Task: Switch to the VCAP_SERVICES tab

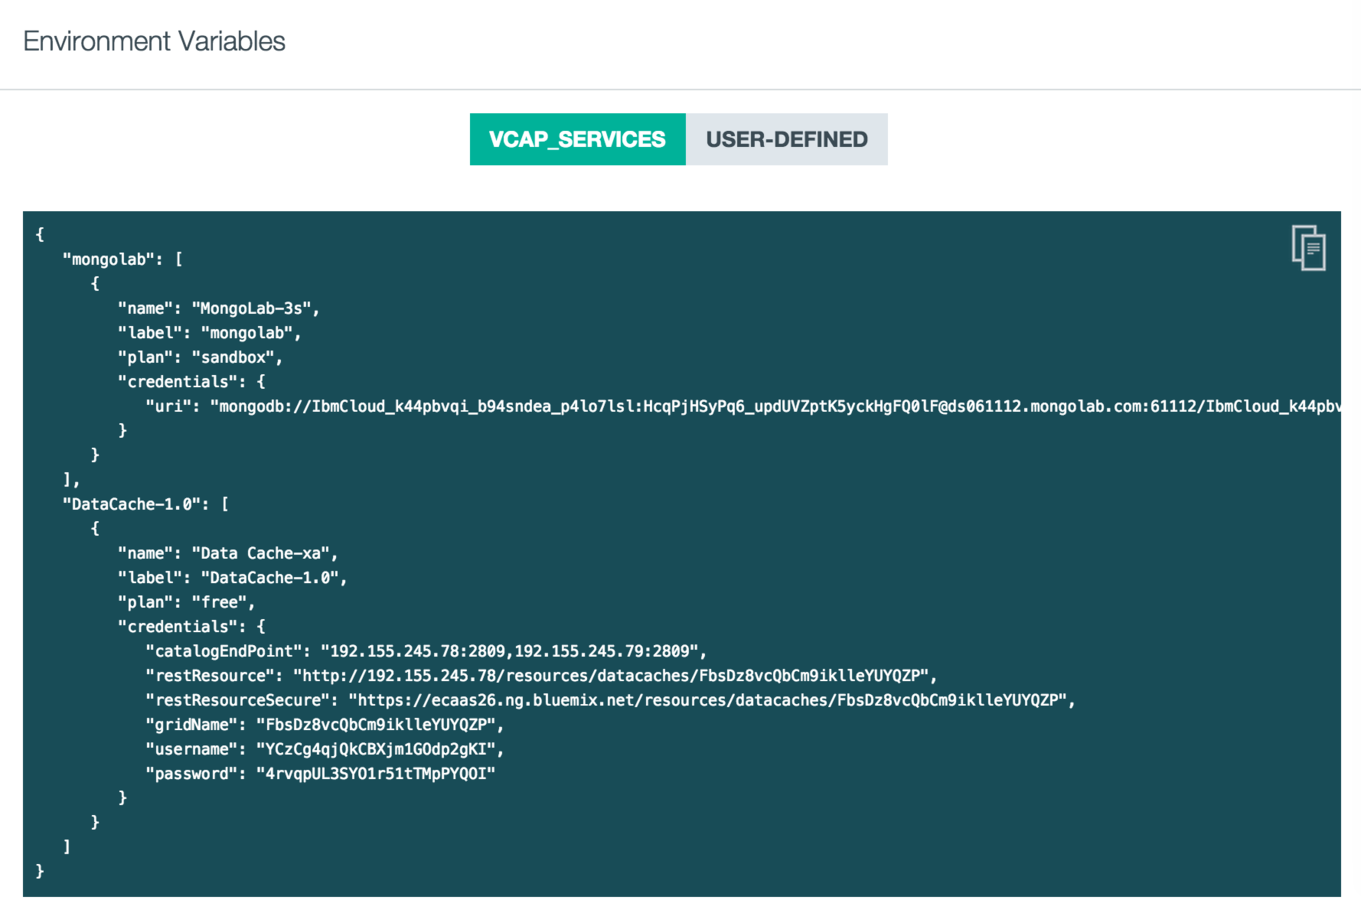Action: click(577, 139)
